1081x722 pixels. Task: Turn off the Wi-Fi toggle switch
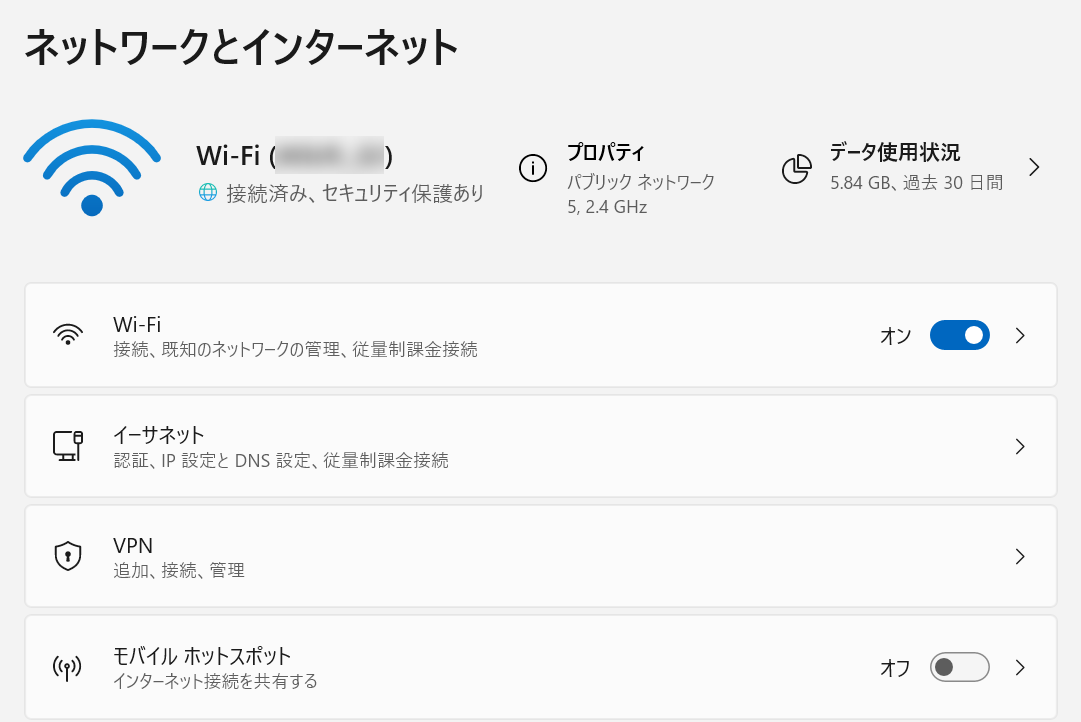coord(959,335)
